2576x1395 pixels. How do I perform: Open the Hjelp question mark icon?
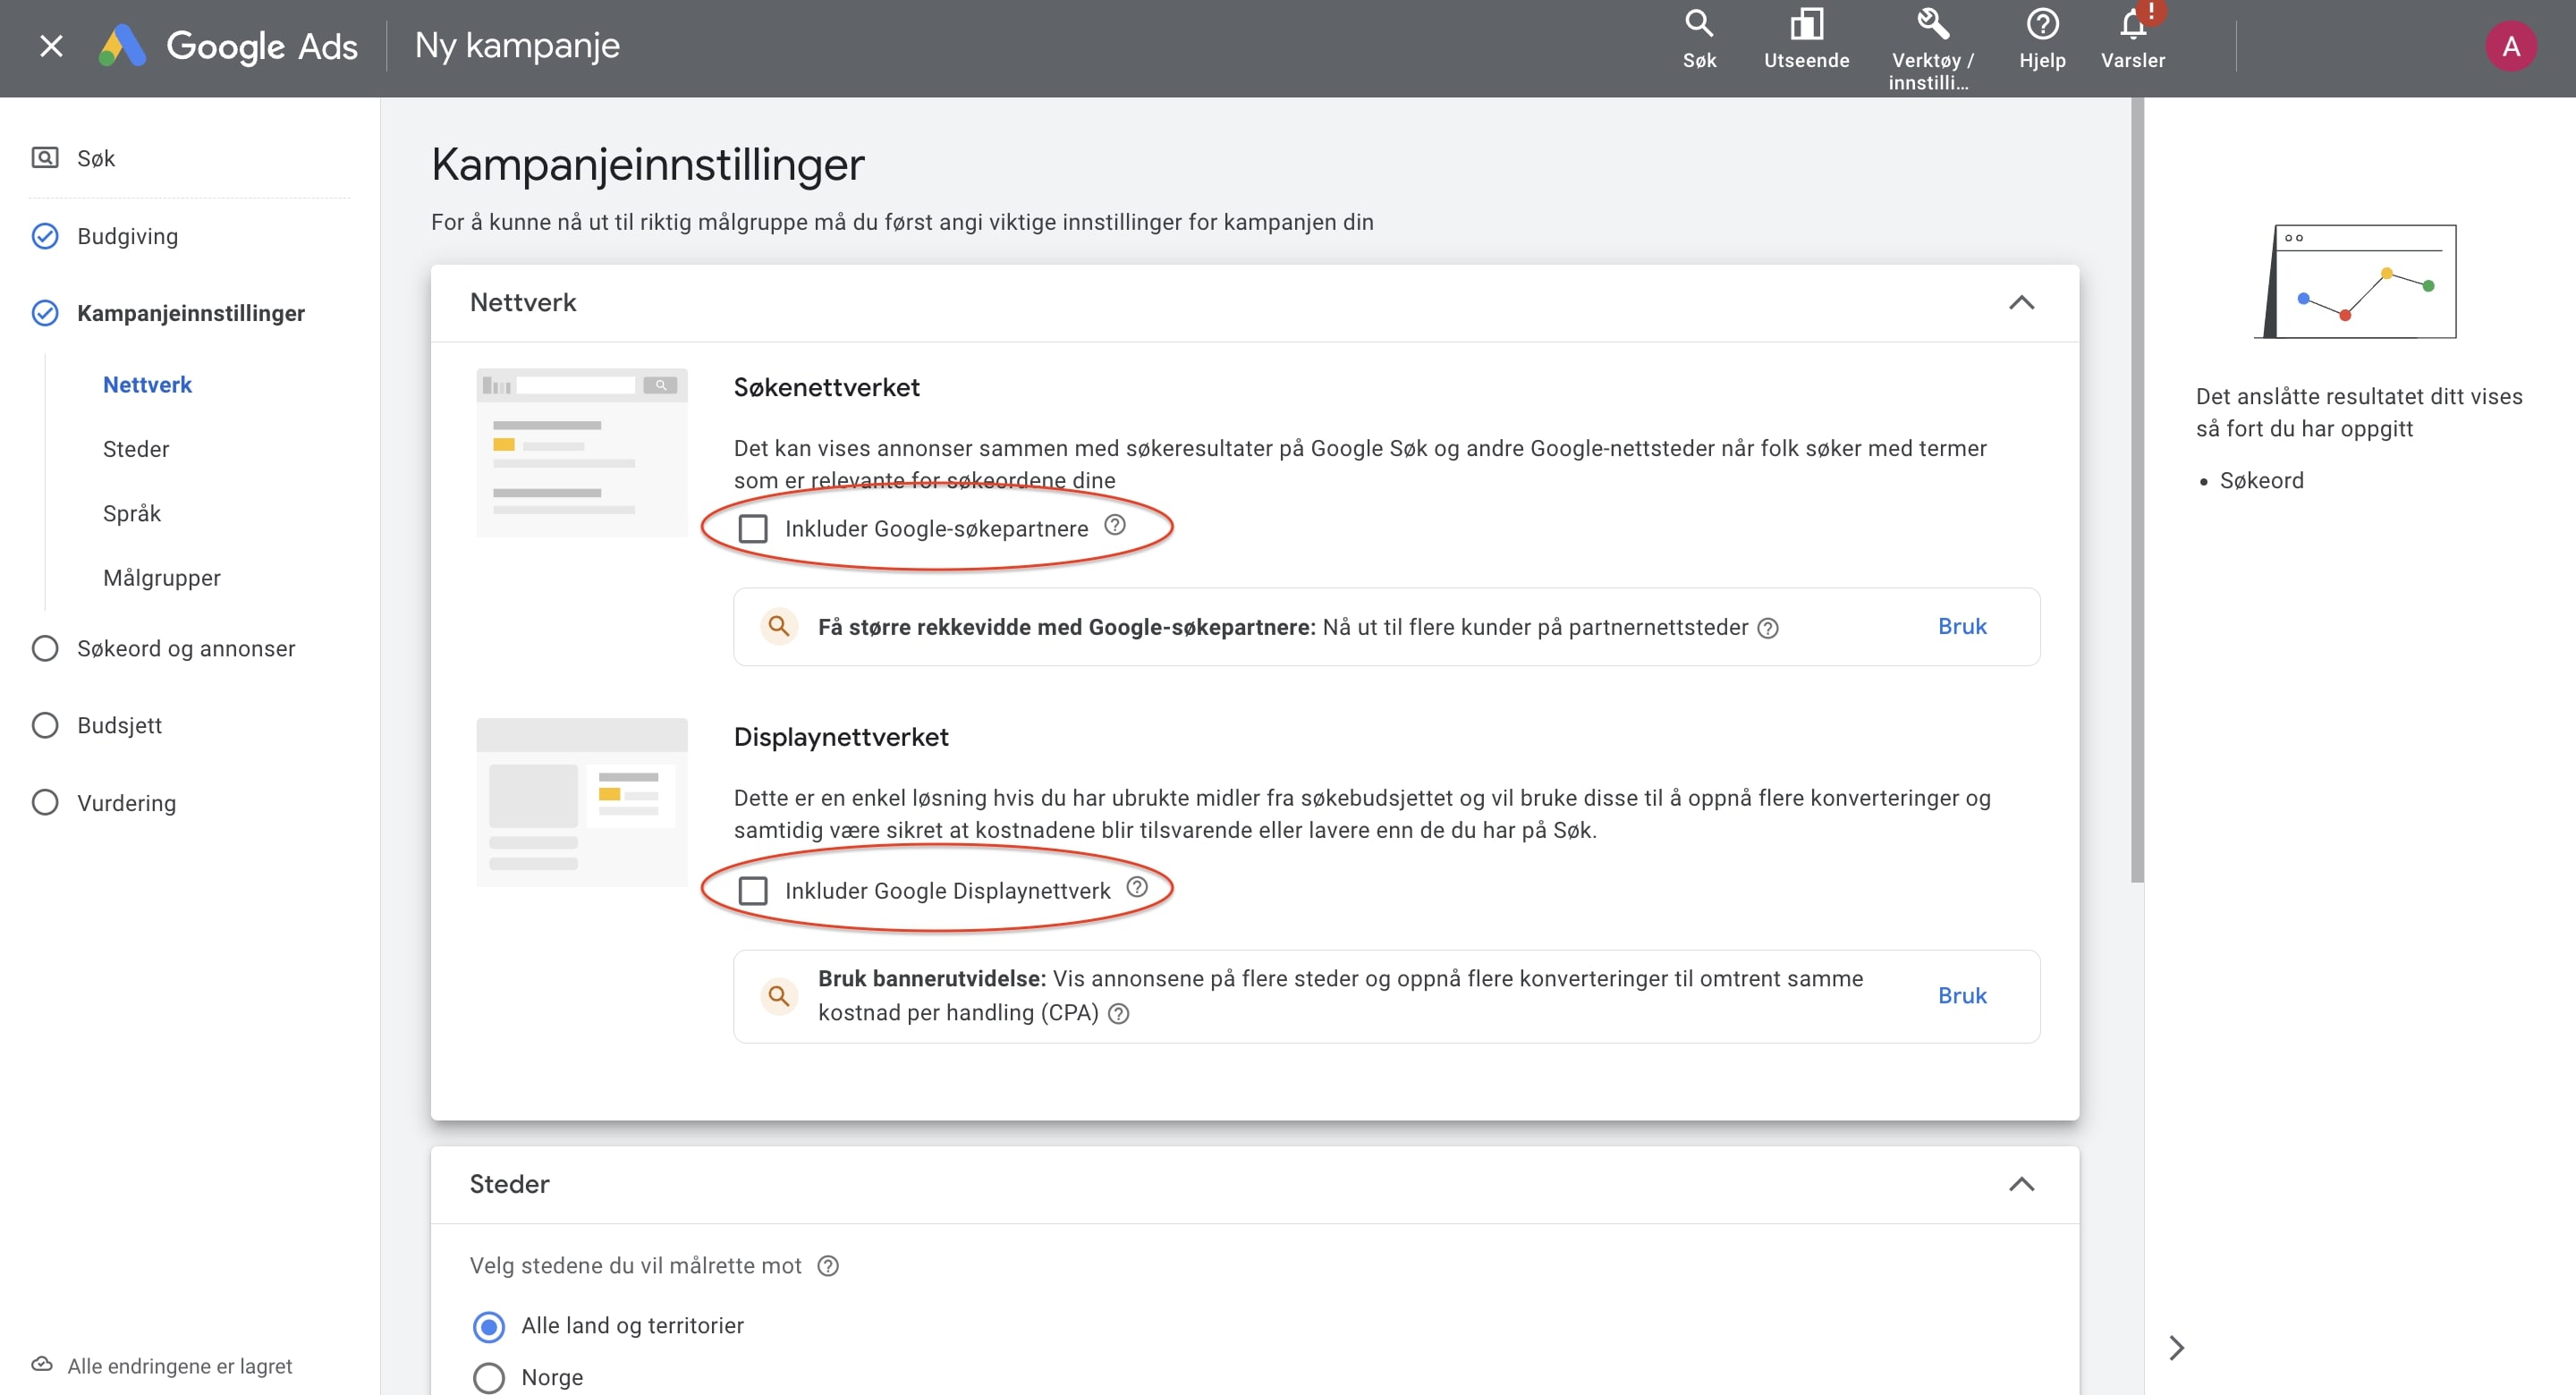[2041, 25]
